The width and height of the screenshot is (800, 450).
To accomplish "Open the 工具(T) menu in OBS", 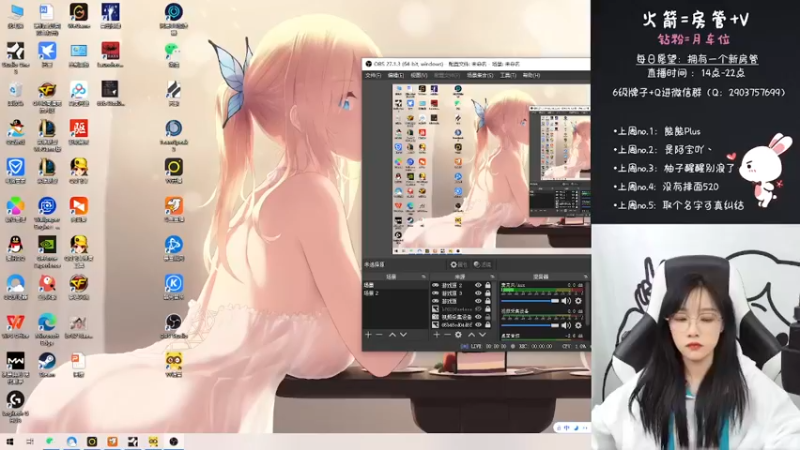I will 508,76.
